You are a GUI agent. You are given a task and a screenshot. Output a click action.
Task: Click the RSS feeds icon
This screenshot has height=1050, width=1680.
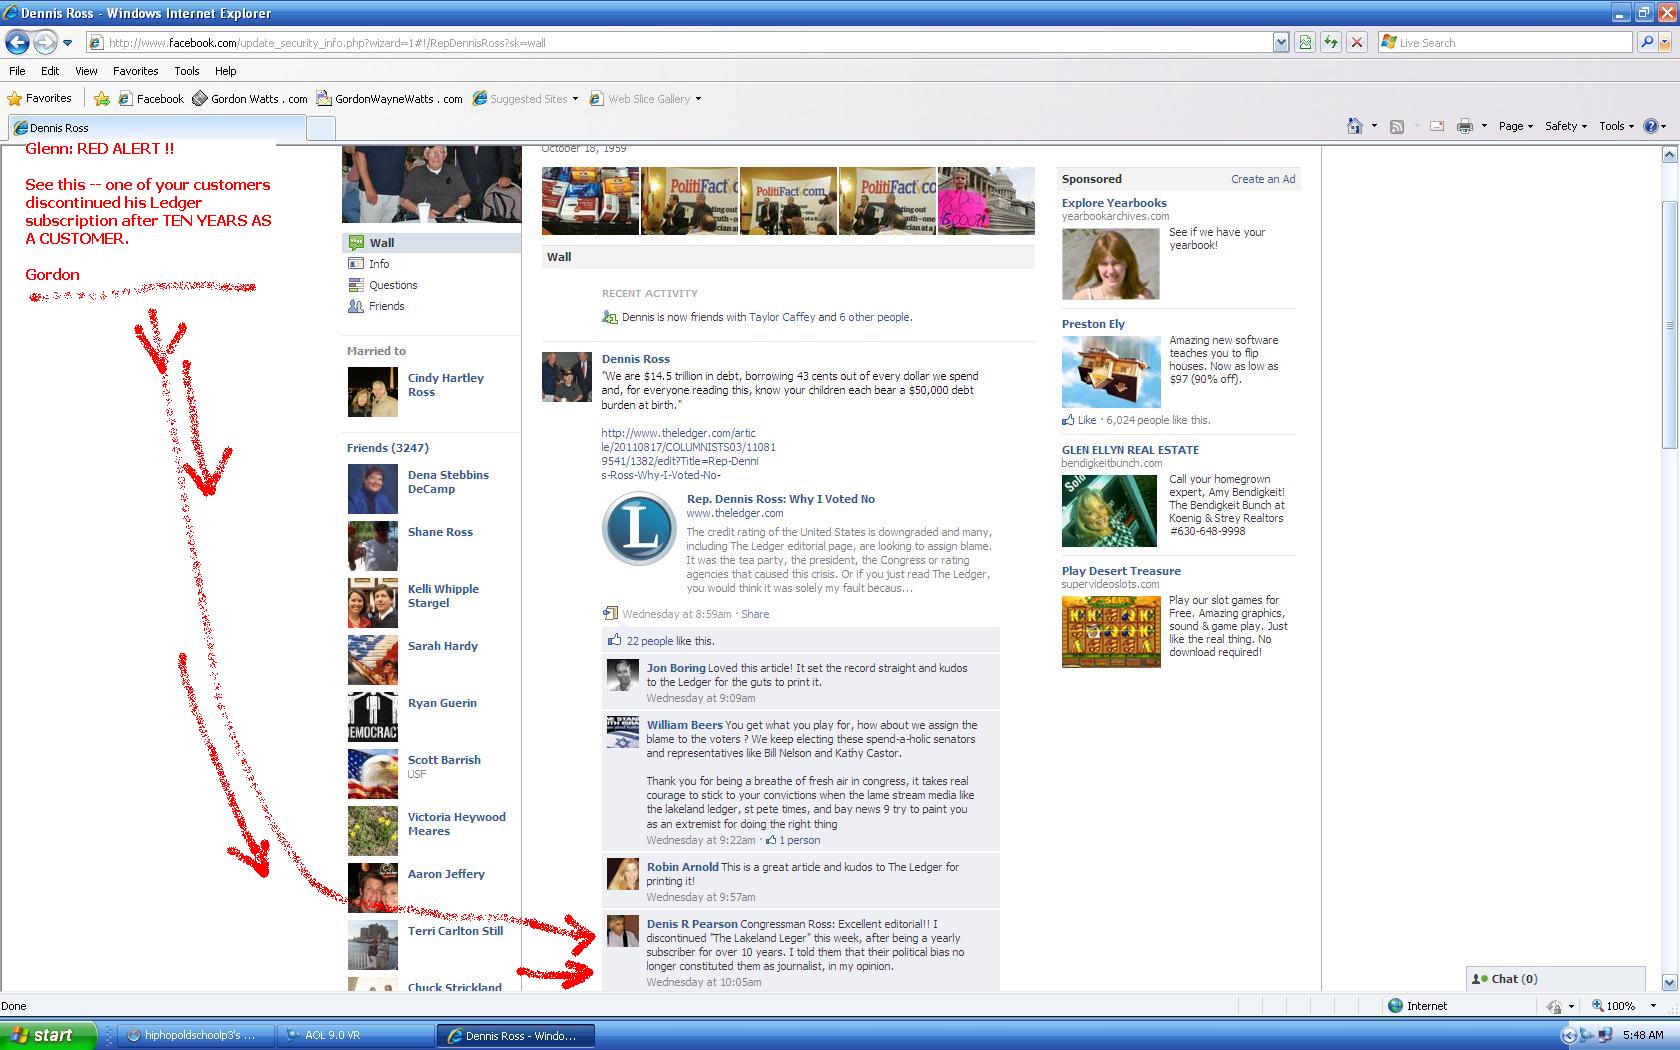[1397, 126]
